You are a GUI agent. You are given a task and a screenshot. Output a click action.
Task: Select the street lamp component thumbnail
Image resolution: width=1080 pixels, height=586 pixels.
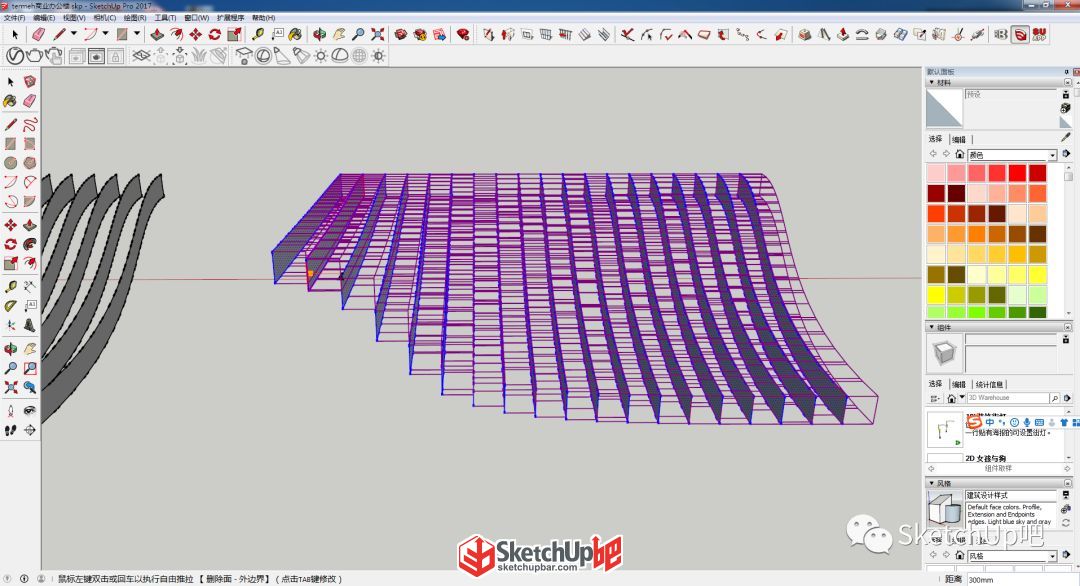(944, 430)
